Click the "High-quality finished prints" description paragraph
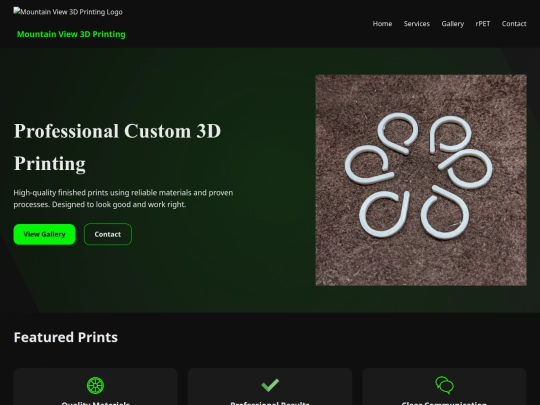The width and height of the screenshot is (540, 405). (123, 198)
